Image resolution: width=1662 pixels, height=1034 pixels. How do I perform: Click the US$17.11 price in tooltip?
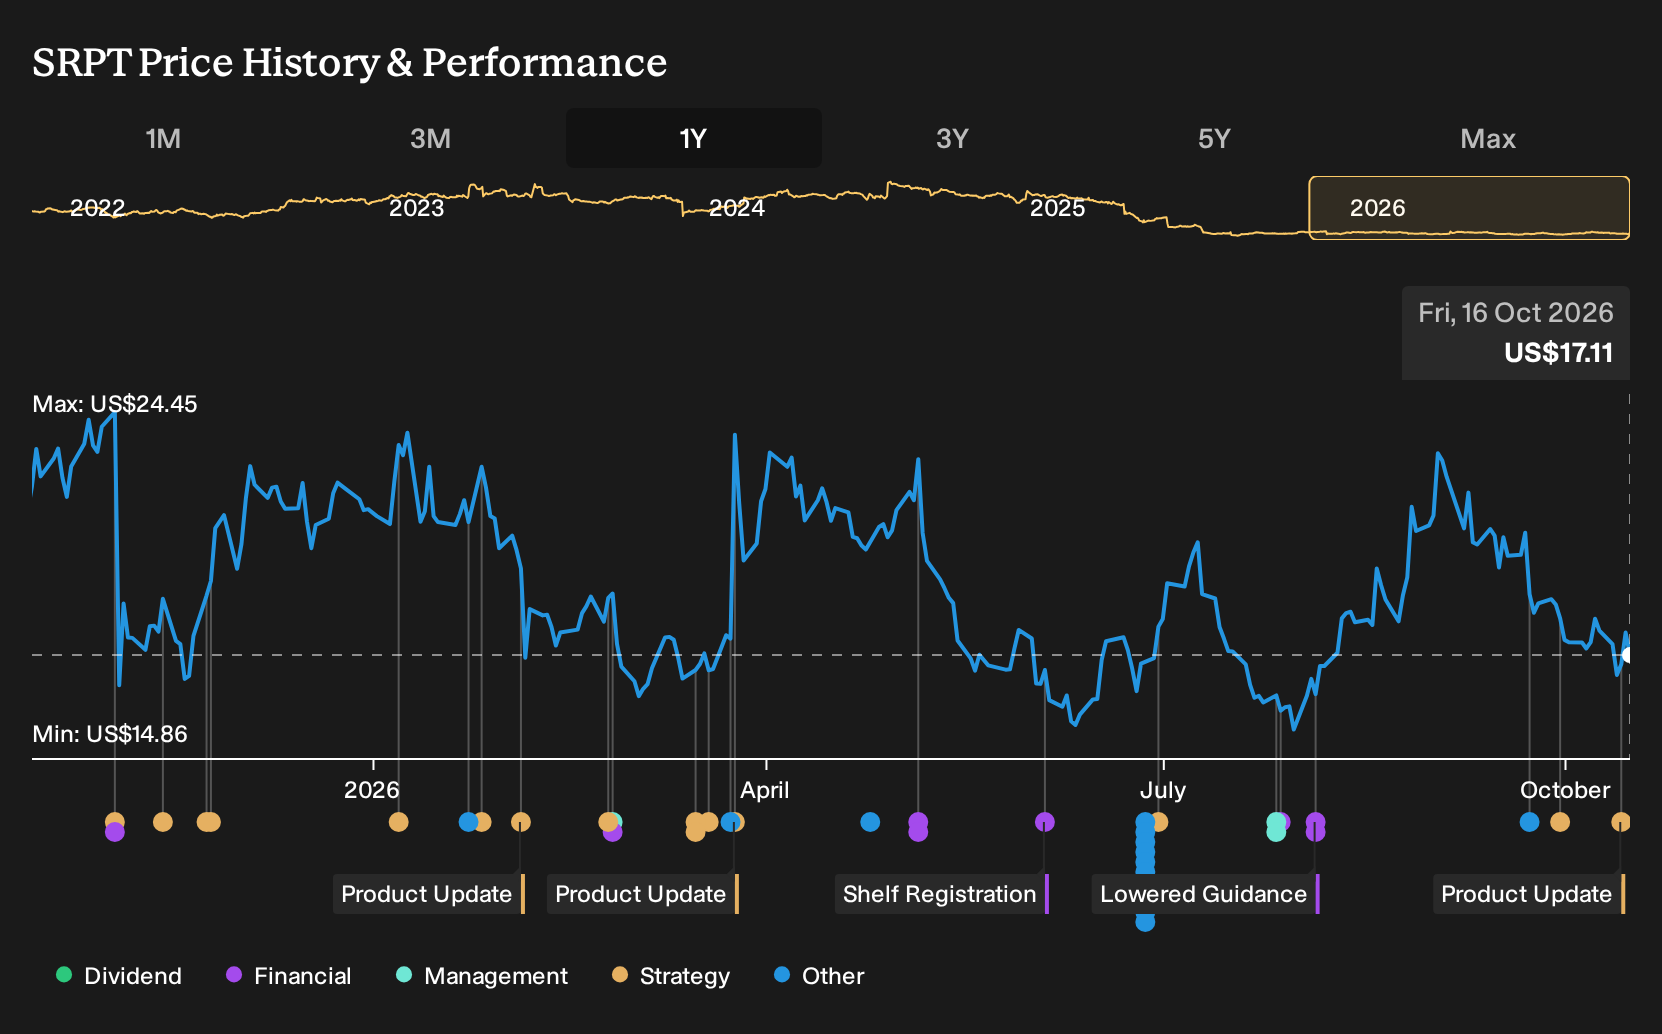pos(1559,353)
